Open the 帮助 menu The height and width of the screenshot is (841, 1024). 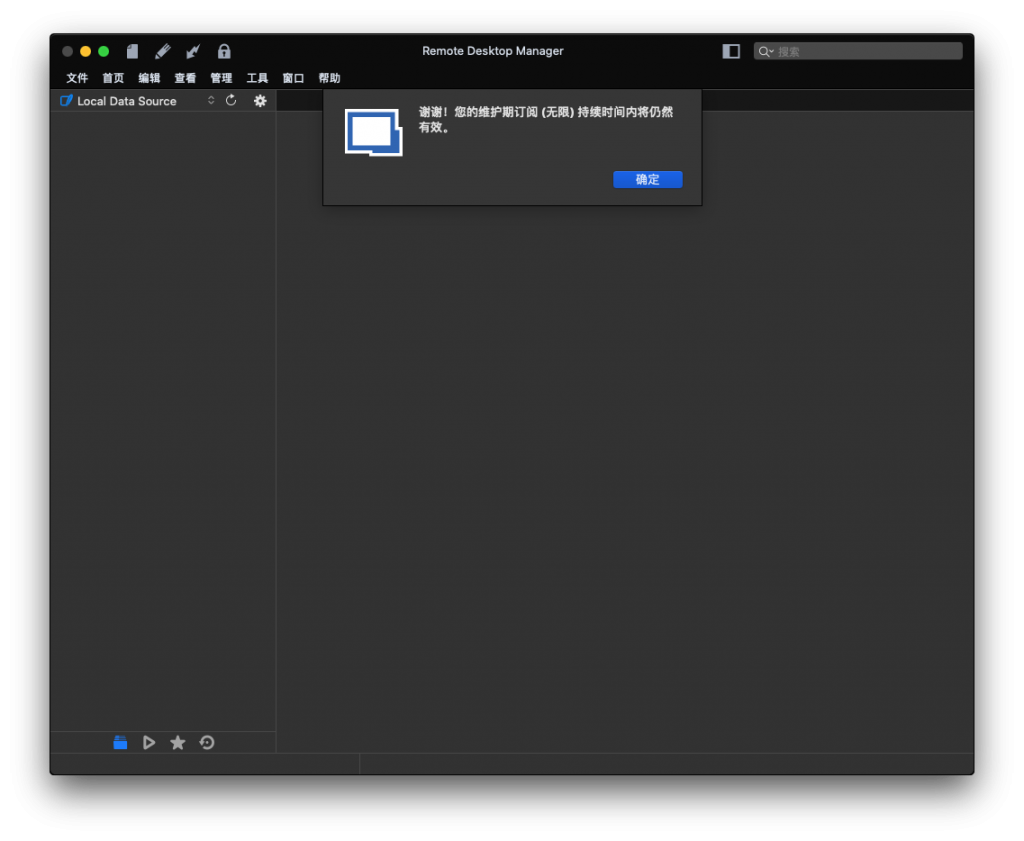(329, 78)
